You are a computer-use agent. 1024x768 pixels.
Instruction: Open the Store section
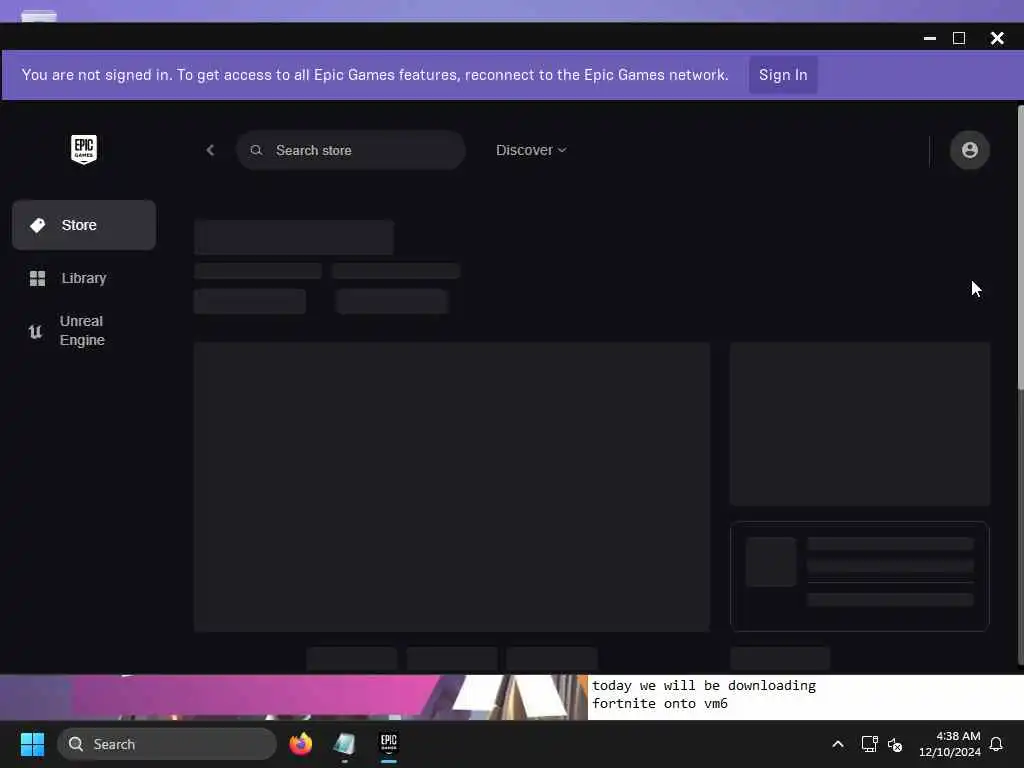(x=84, y=225)
